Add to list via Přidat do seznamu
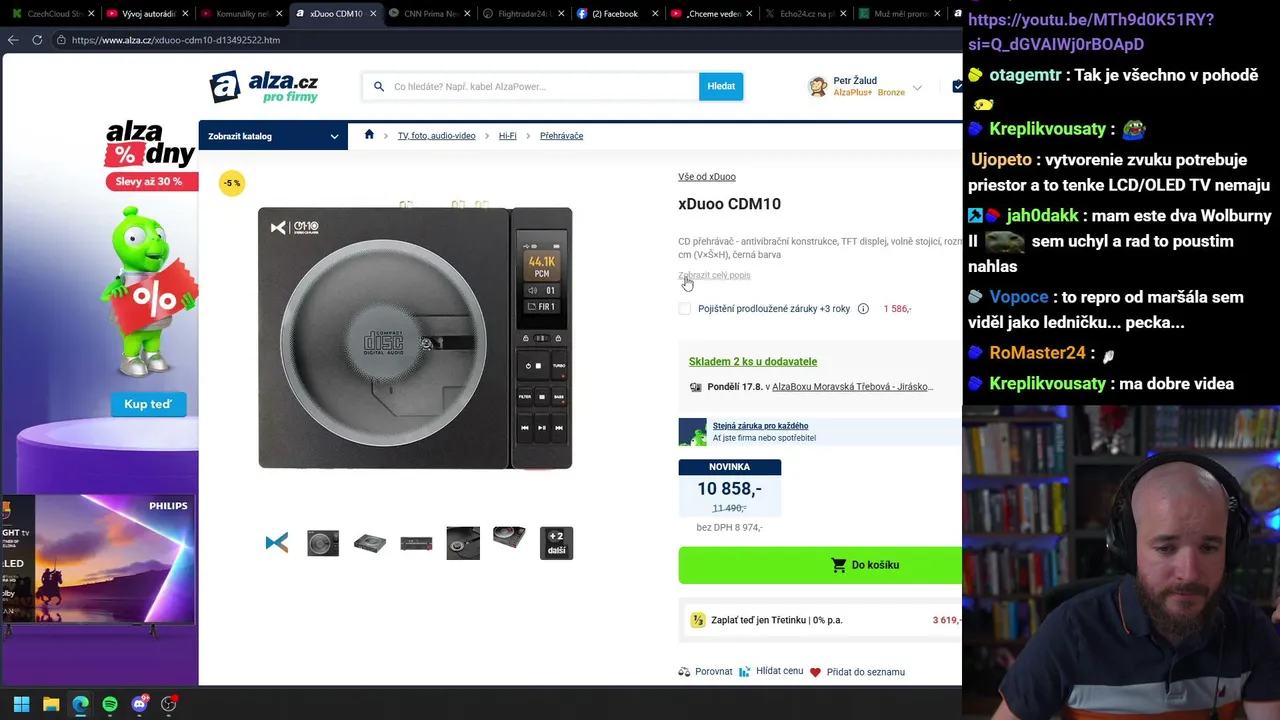 (x=858, y=672)
